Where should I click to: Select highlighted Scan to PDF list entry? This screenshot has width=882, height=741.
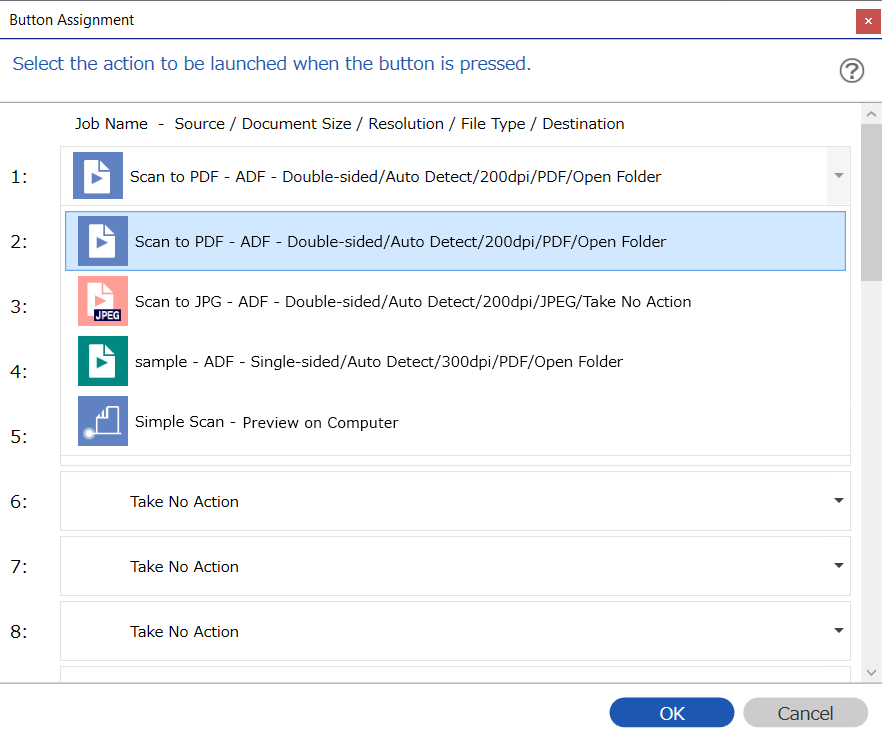(x=456, y=241)
